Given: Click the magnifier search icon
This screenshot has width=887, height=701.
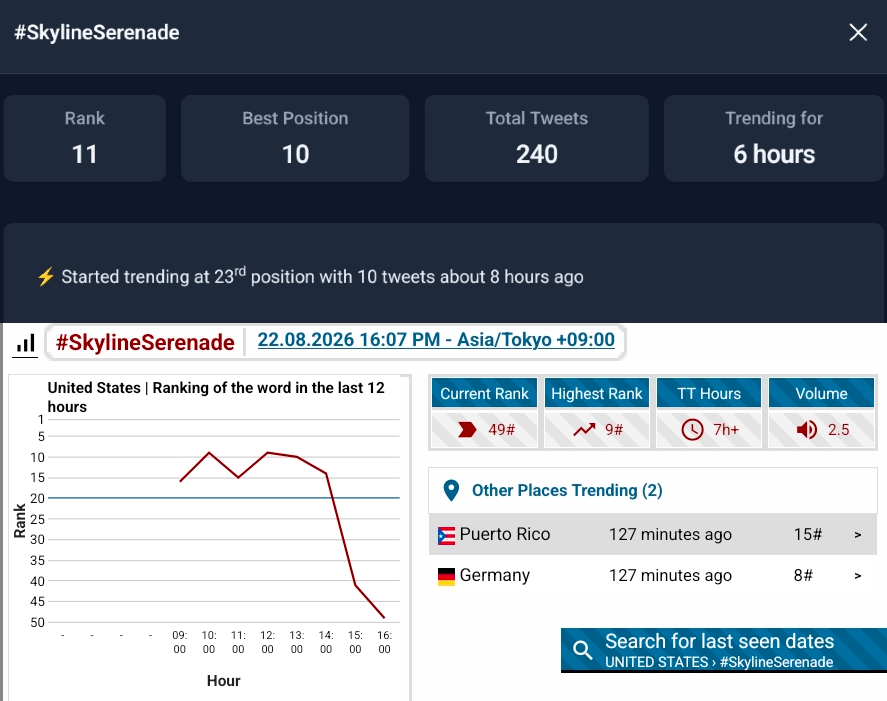Looking at the screenshot, I should pyautogui.click(x=583, y=650).
